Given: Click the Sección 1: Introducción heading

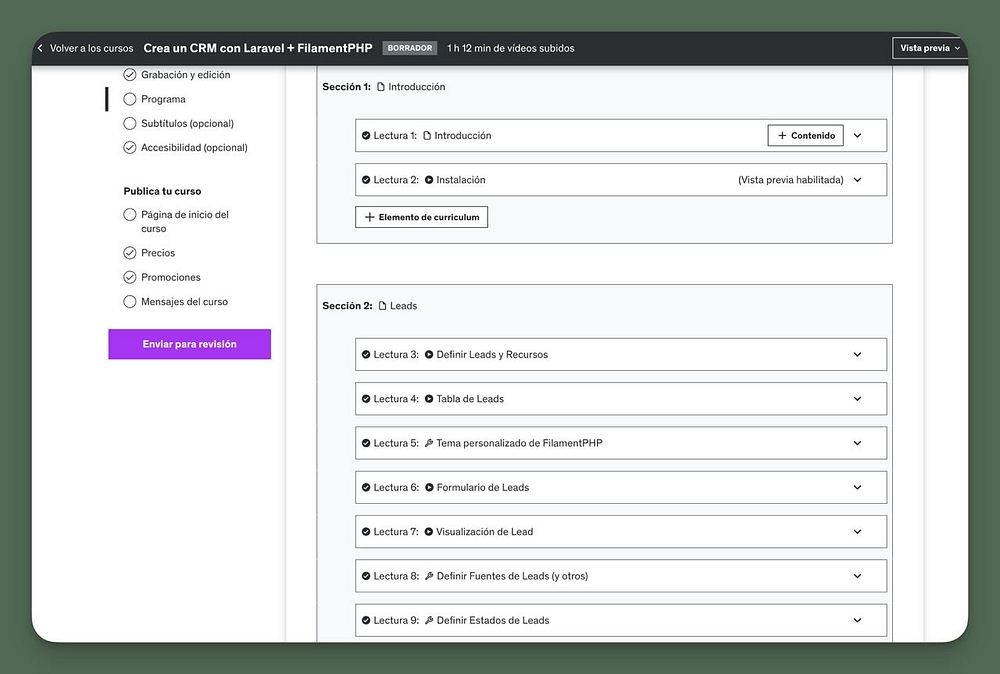Looking at the screenshot, I should pyautogui.click(x=384, y=87).
